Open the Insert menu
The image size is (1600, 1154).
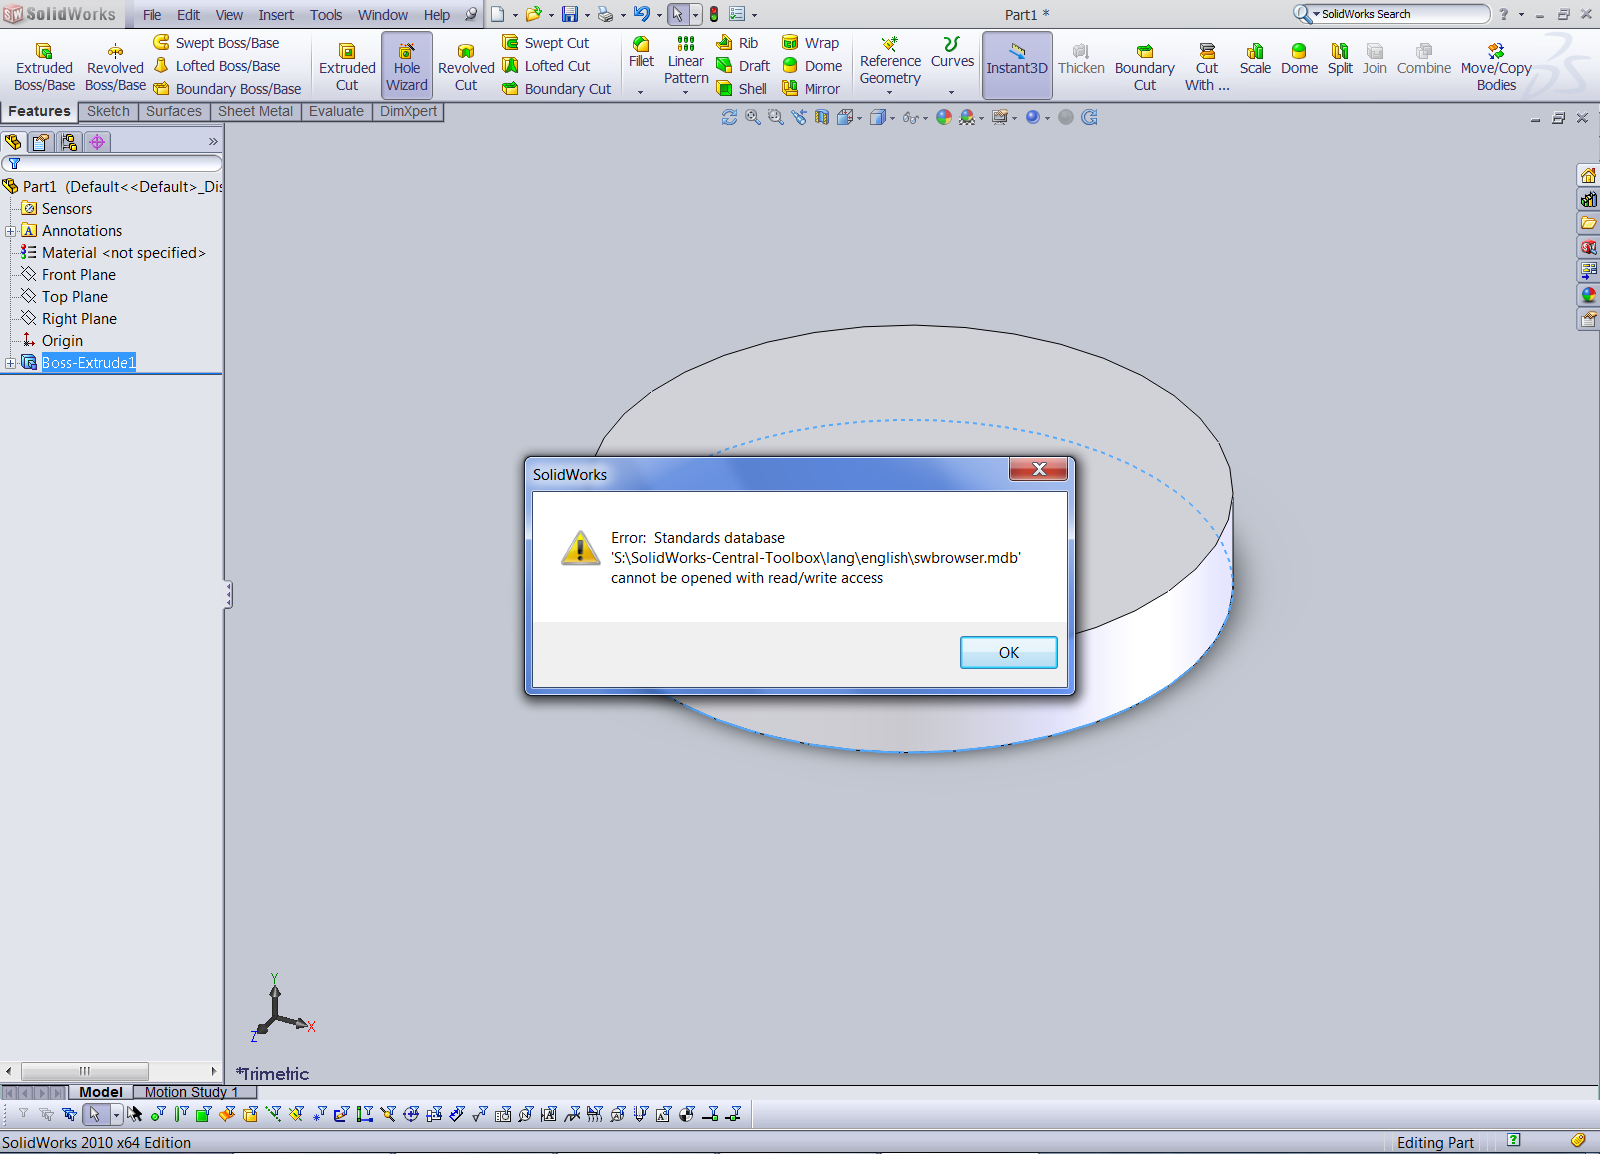click(276, 15)
